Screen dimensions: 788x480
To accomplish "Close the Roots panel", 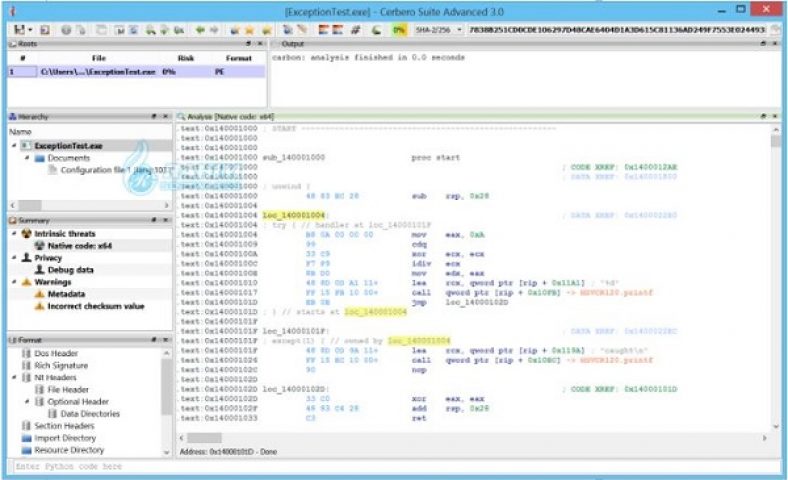I will pyautogui.click(x=262, y=44).
